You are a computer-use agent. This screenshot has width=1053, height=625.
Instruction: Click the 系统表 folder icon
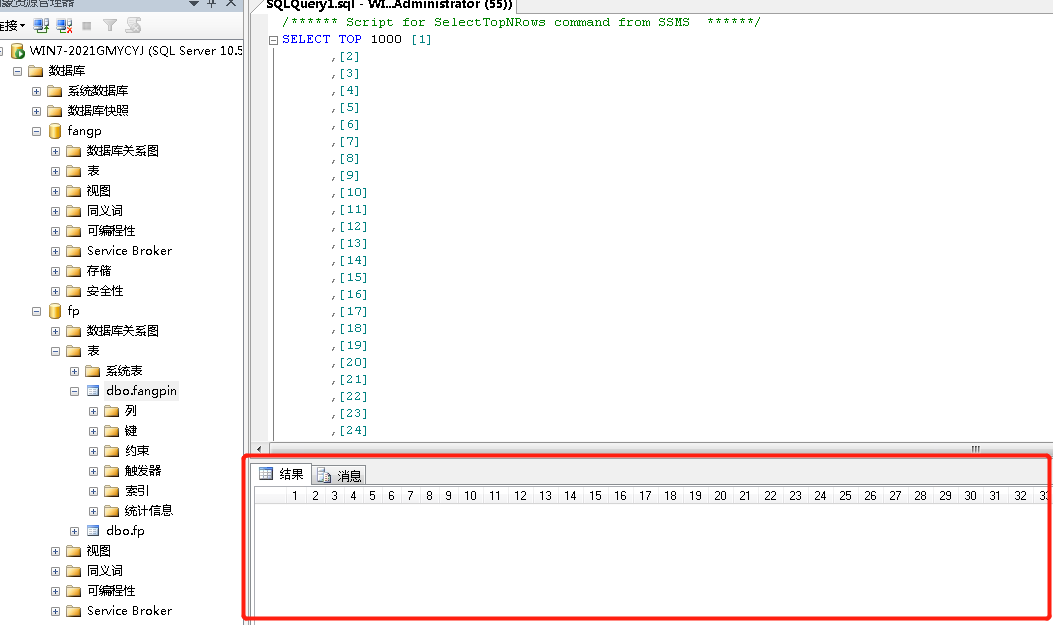tap(93, 371)
